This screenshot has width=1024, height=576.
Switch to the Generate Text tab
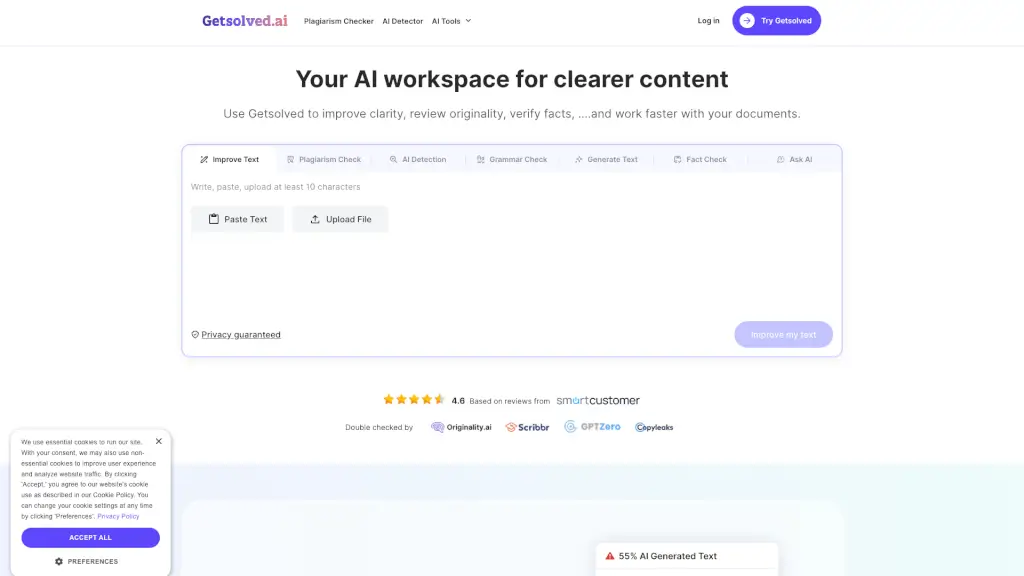click(x=606, y=159)
